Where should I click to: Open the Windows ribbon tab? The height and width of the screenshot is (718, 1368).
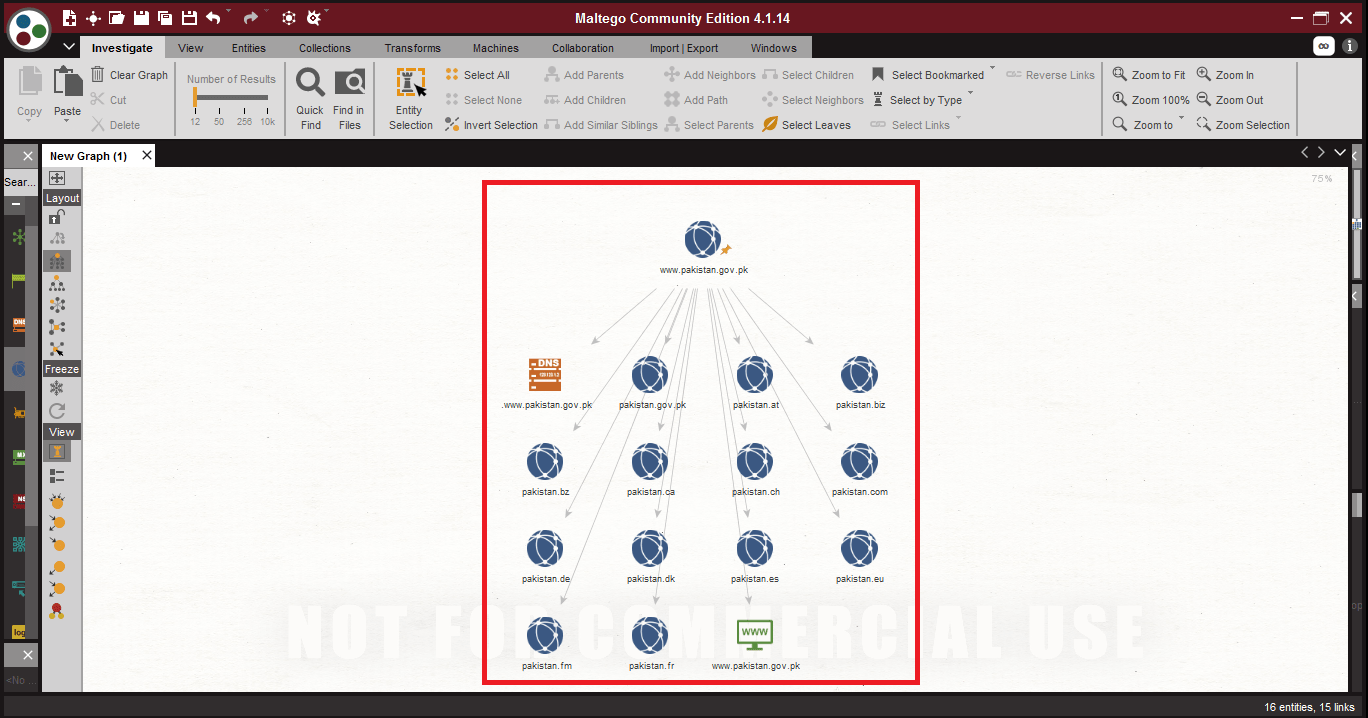pos(774,48)
